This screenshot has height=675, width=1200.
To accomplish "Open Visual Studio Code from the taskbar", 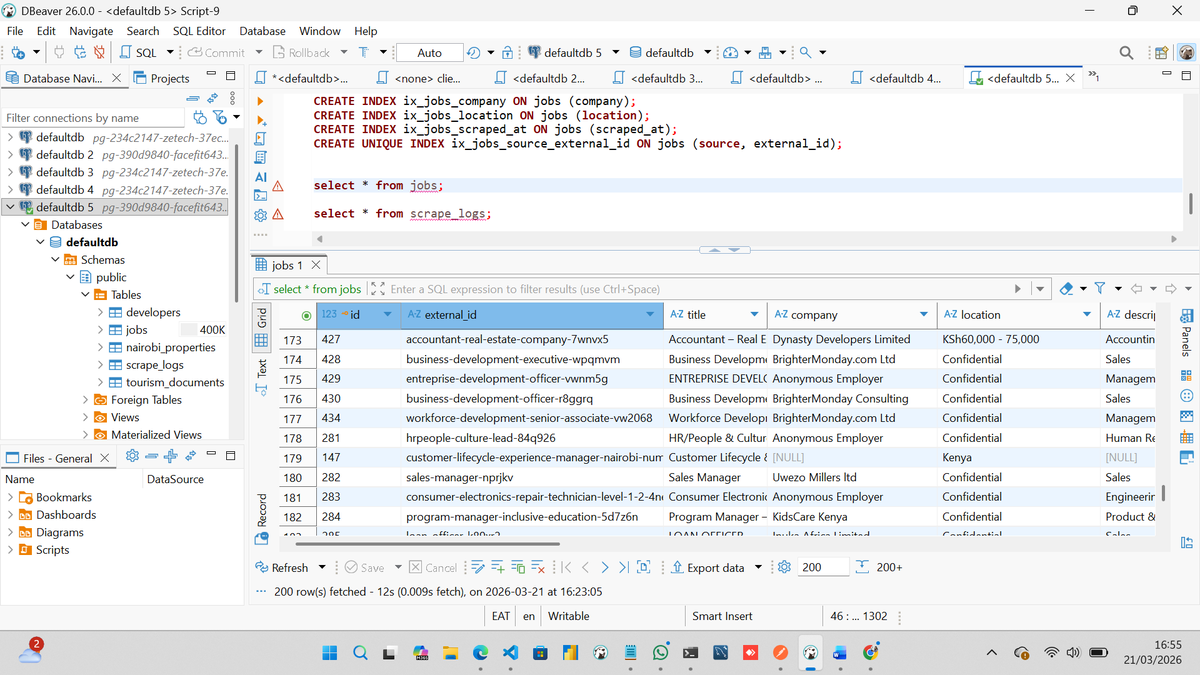I will pyautogui.click(x=510, y=652).
